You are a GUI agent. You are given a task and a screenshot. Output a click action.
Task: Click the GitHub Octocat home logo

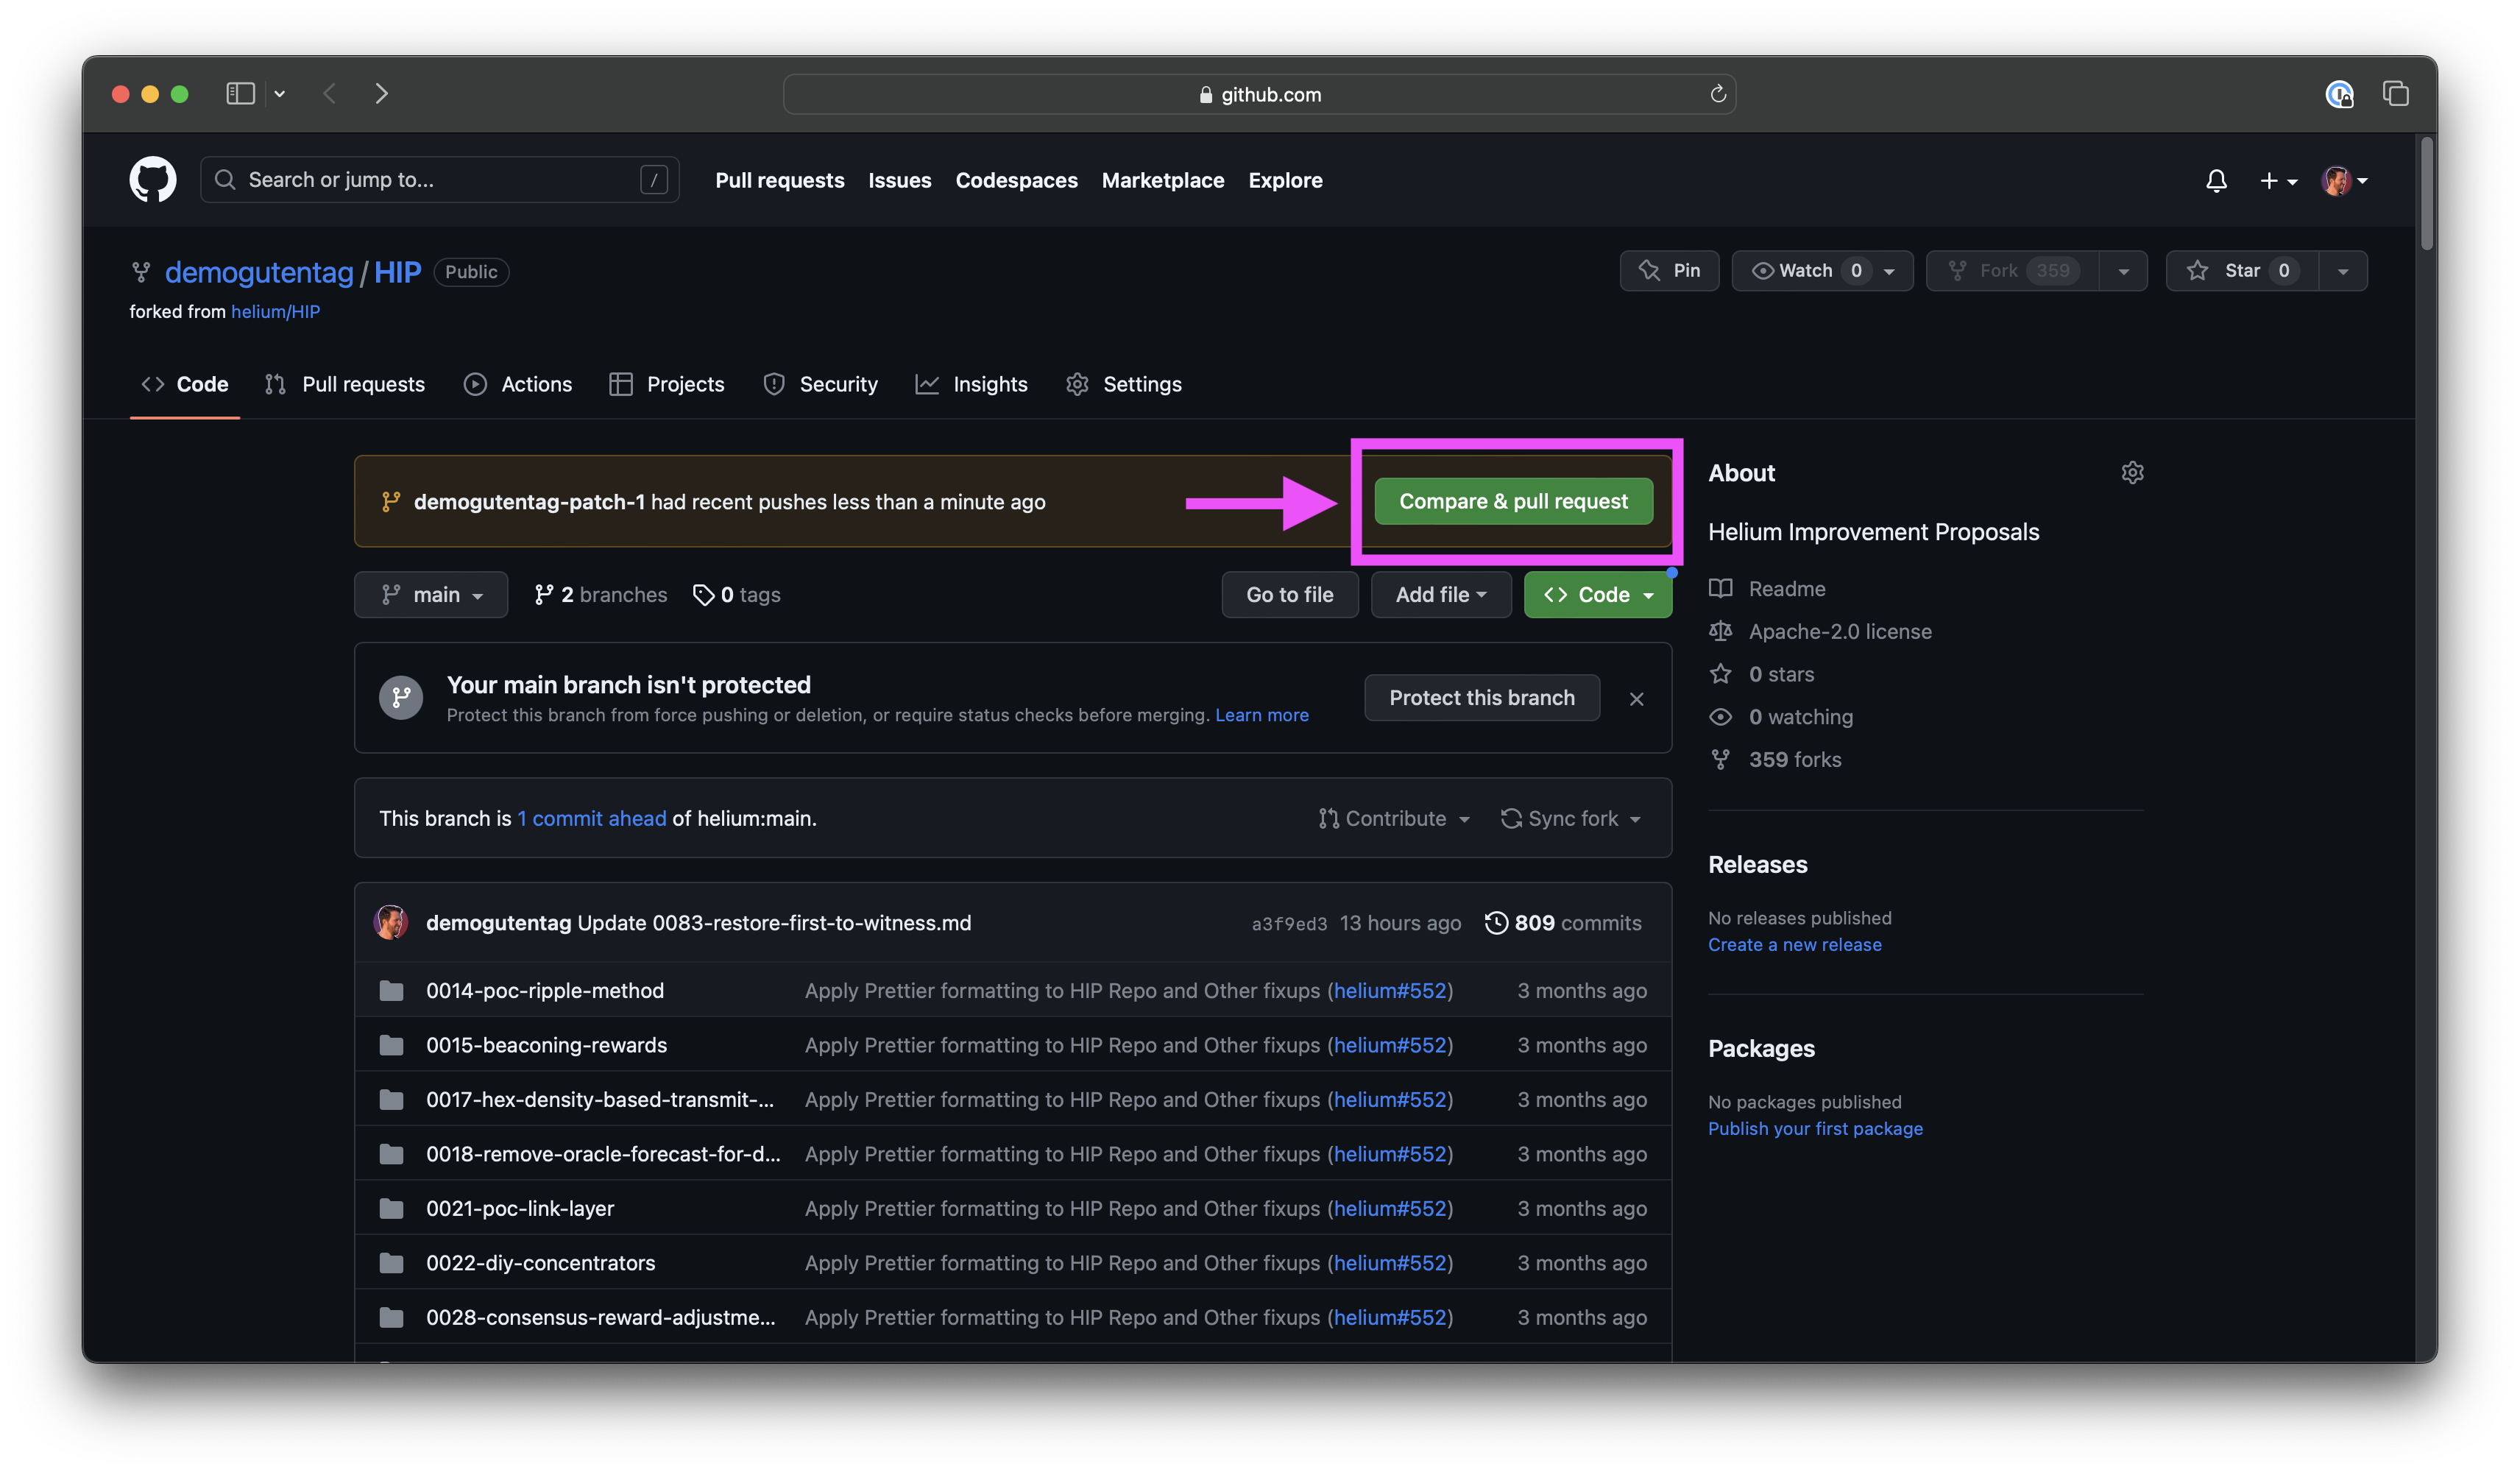(x=152, y=180)
